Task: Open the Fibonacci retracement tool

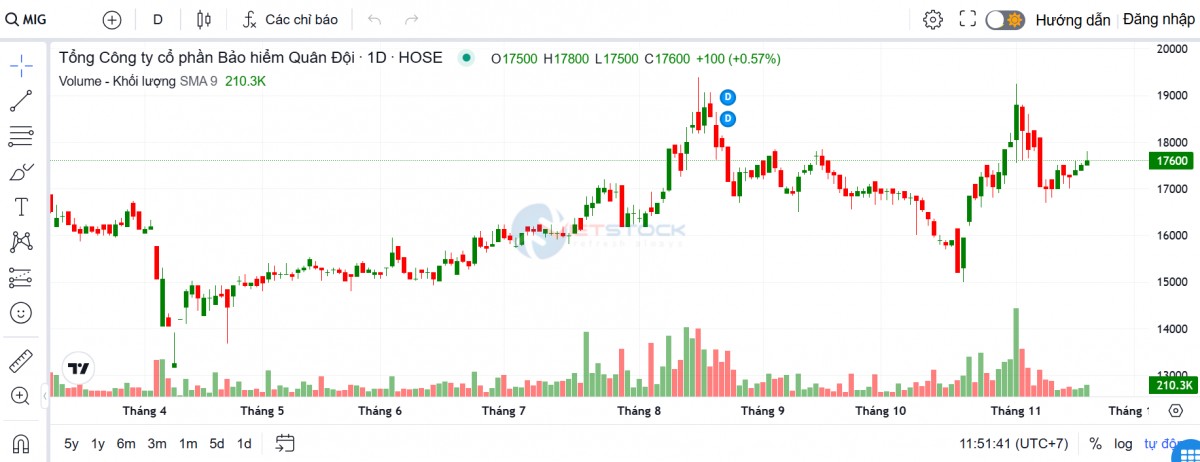Action: point(21,136)
